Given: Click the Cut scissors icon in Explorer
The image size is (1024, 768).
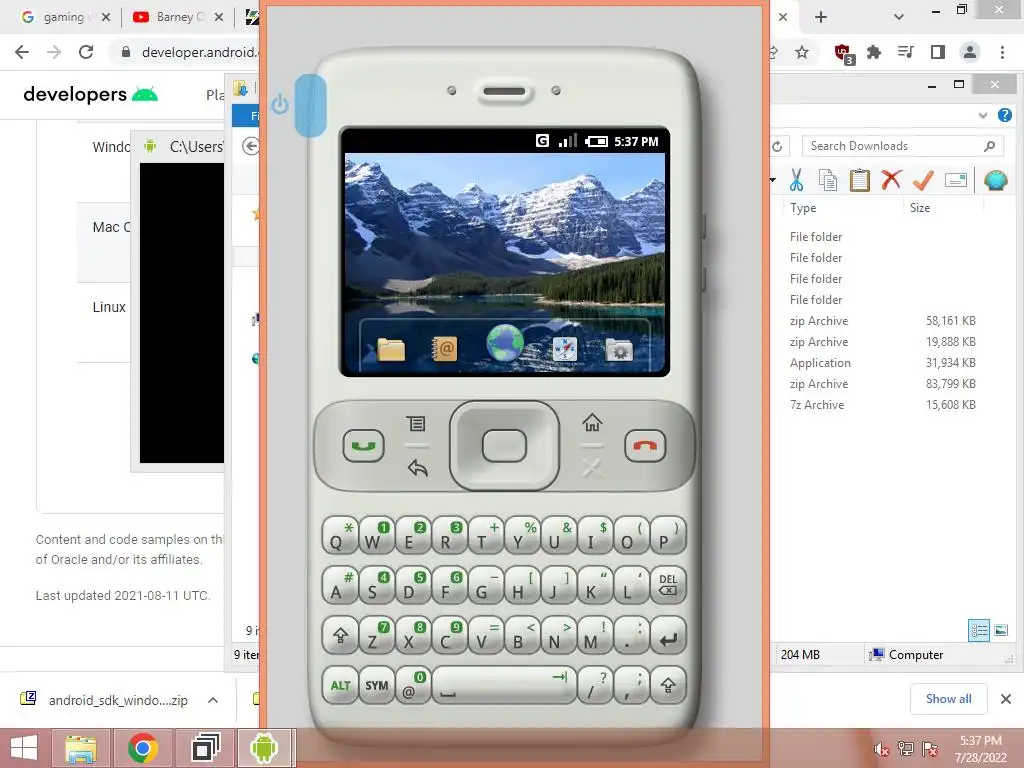Looking at the screenshot, I should tap(796, 180).
